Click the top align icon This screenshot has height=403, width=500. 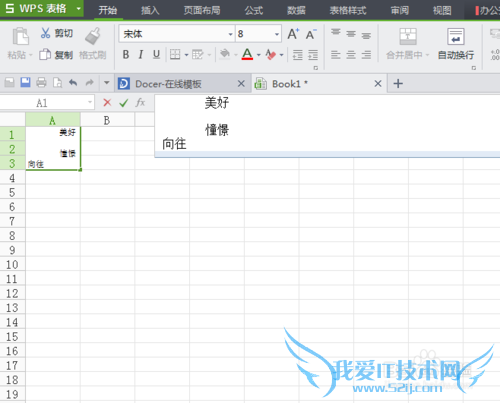336,33
